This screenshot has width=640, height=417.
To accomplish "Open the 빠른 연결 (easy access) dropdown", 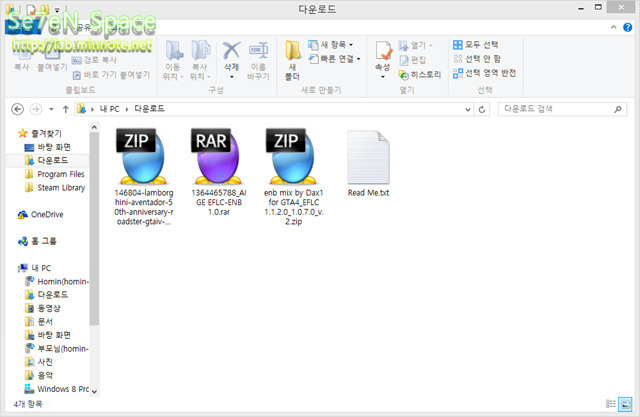I will (335, 59).
